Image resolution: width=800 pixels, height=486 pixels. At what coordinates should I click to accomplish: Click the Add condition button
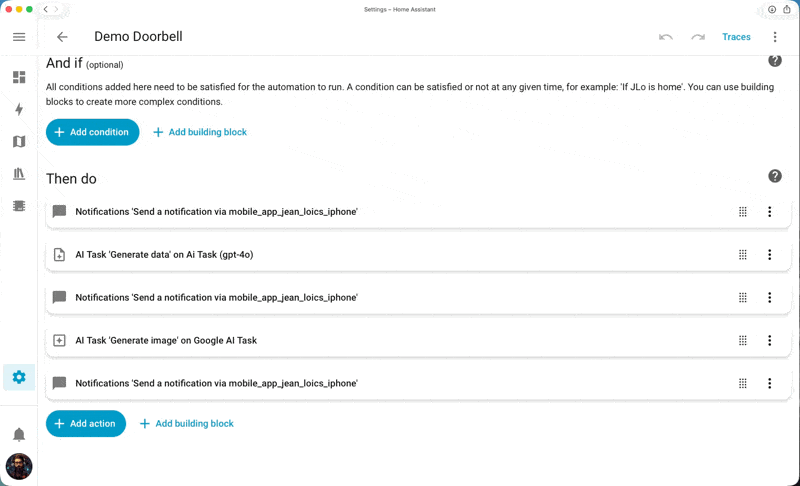92,132
